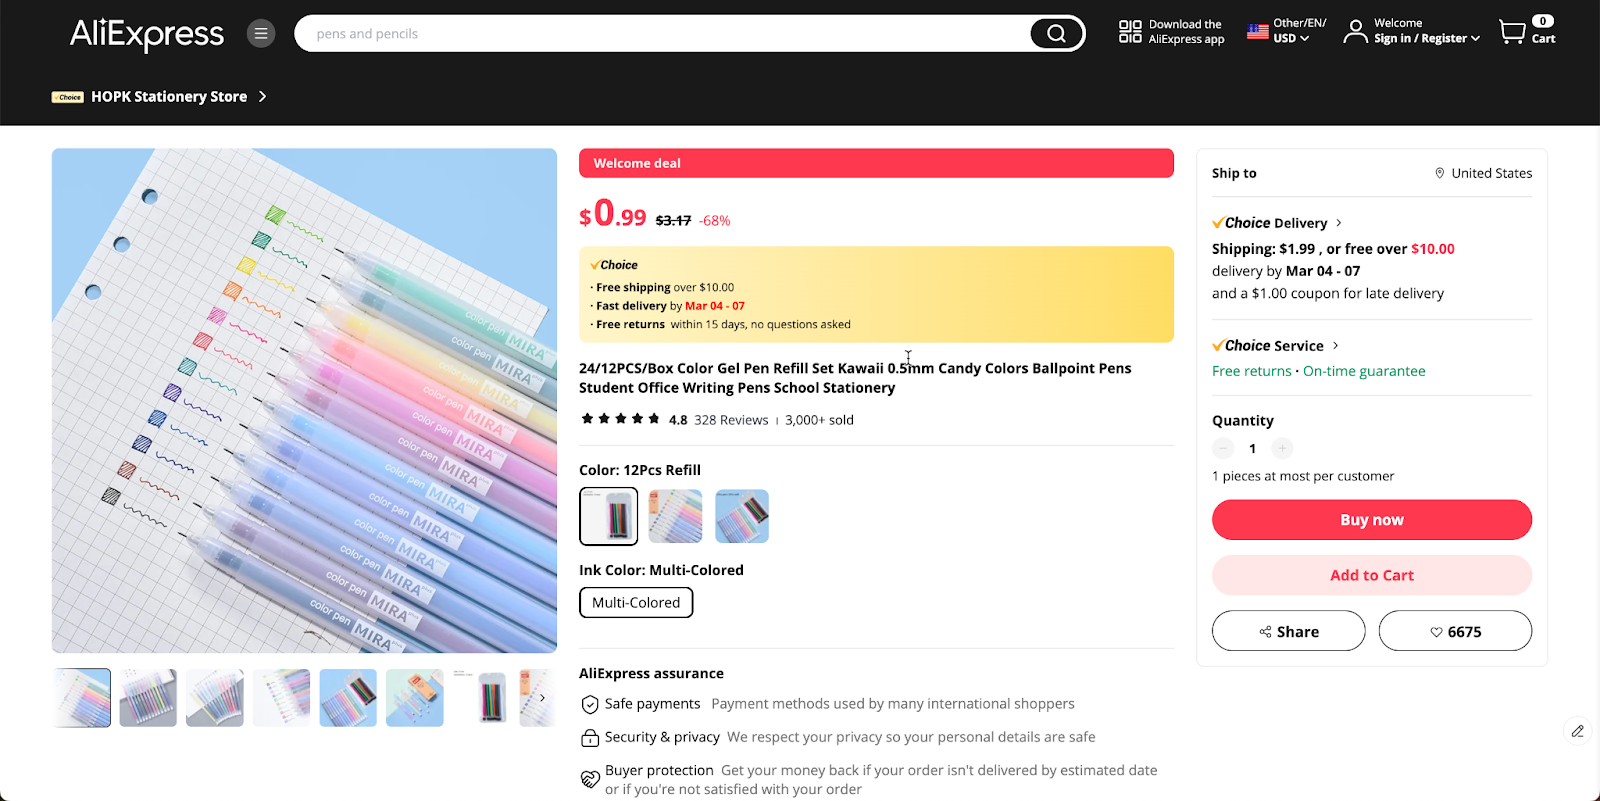The image size is (1600, 801).
Task: Select the second color variant swatch
Action: click(x=674, y=516)
